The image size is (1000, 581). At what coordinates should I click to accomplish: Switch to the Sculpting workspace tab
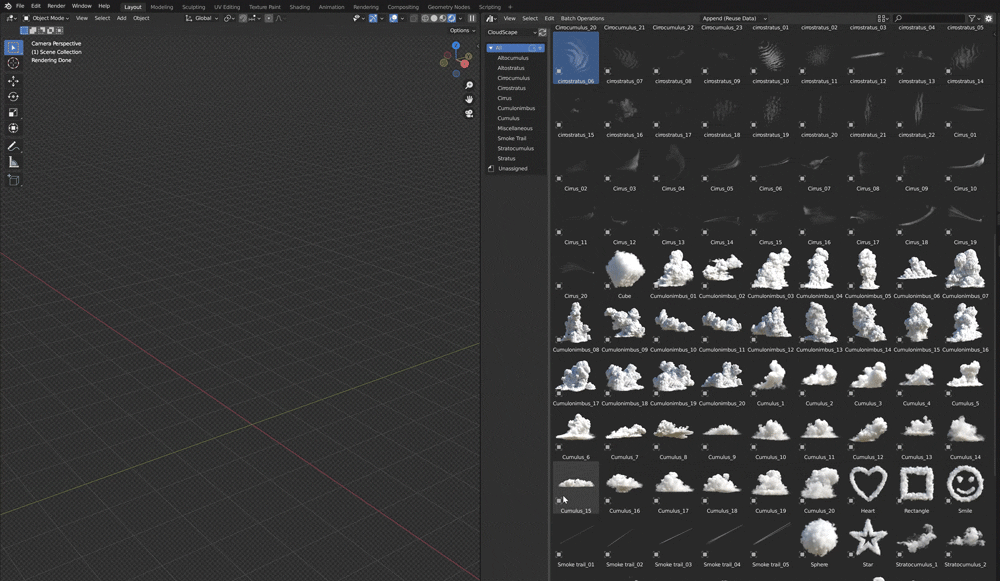pos(193,6)
